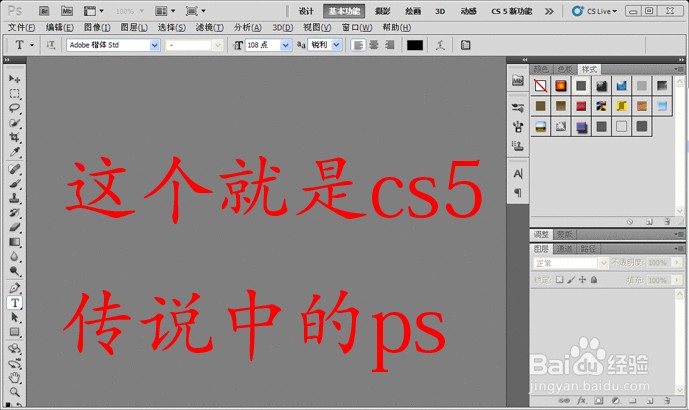Switch to the 色板 tab
The width and height of the screenshot is (689, 410).
point(565,69)
